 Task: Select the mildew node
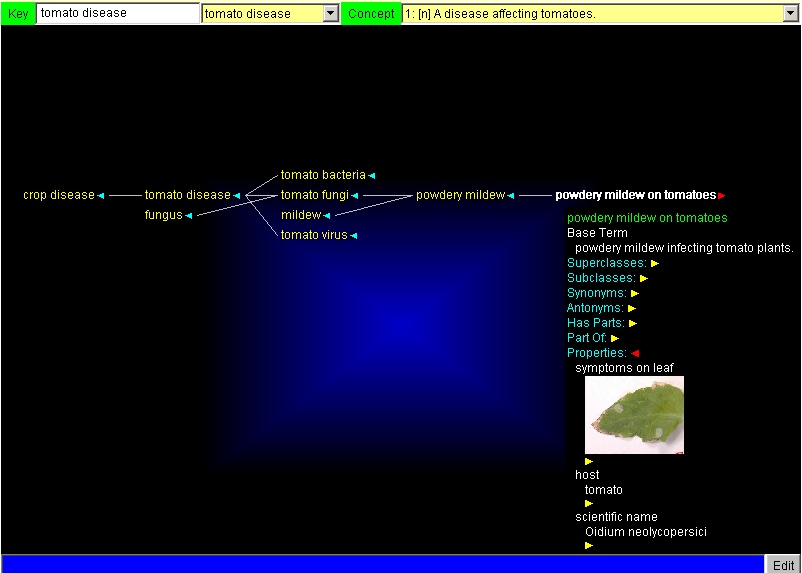301,215
